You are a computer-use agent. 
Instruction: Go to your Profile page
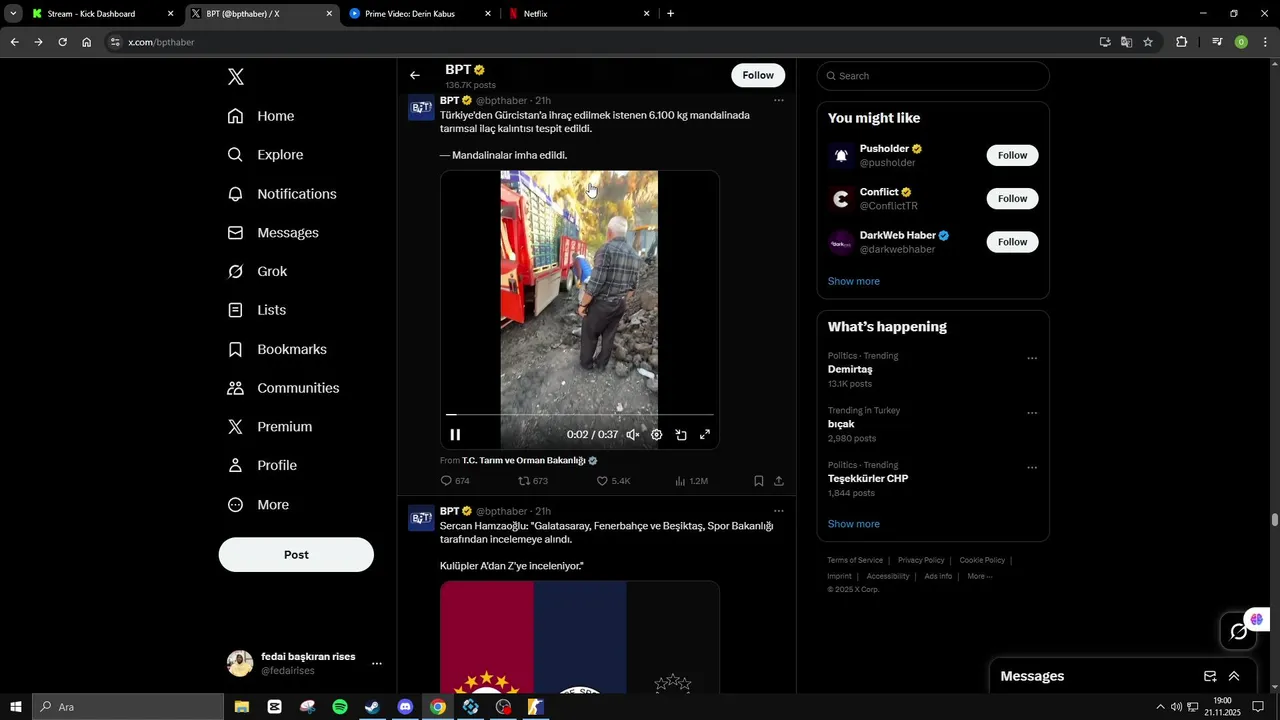pyautogui.click(x=262, y=466)
